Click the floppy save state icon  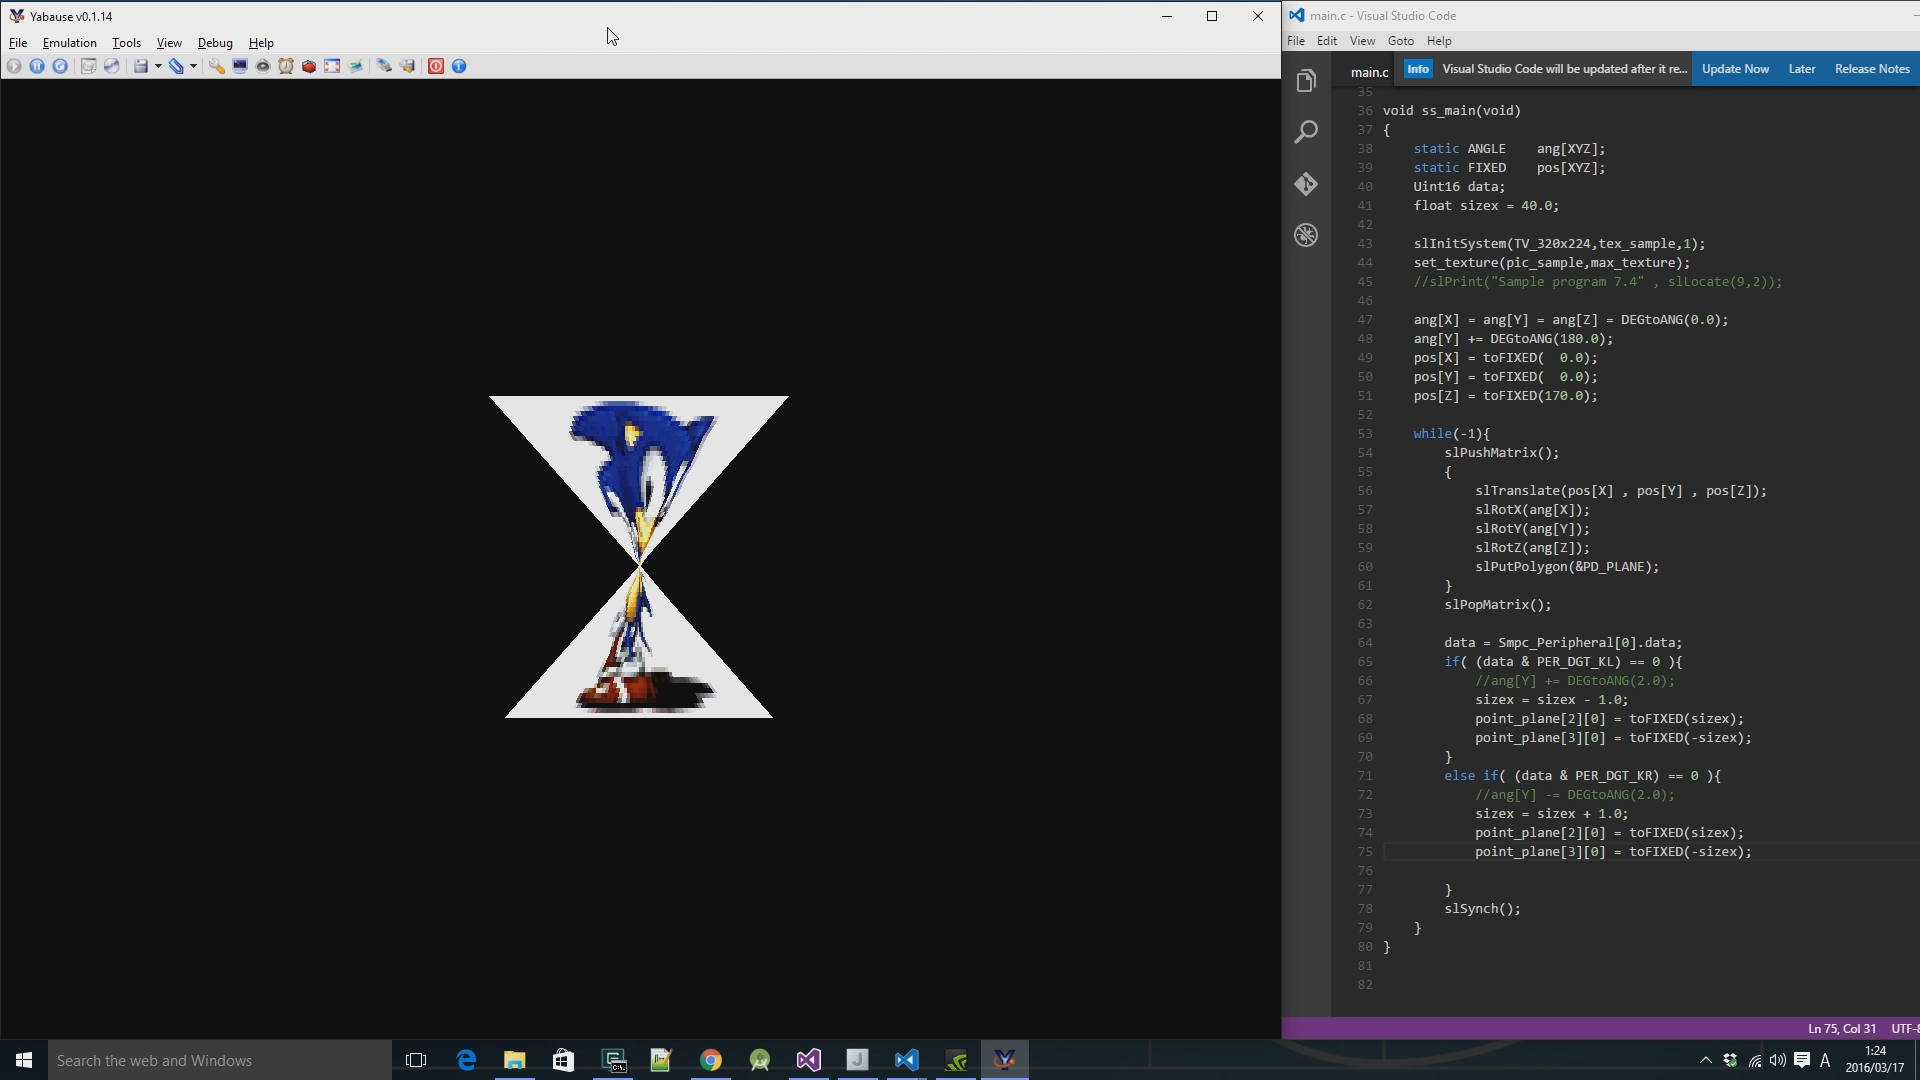(x=141, y=66)
